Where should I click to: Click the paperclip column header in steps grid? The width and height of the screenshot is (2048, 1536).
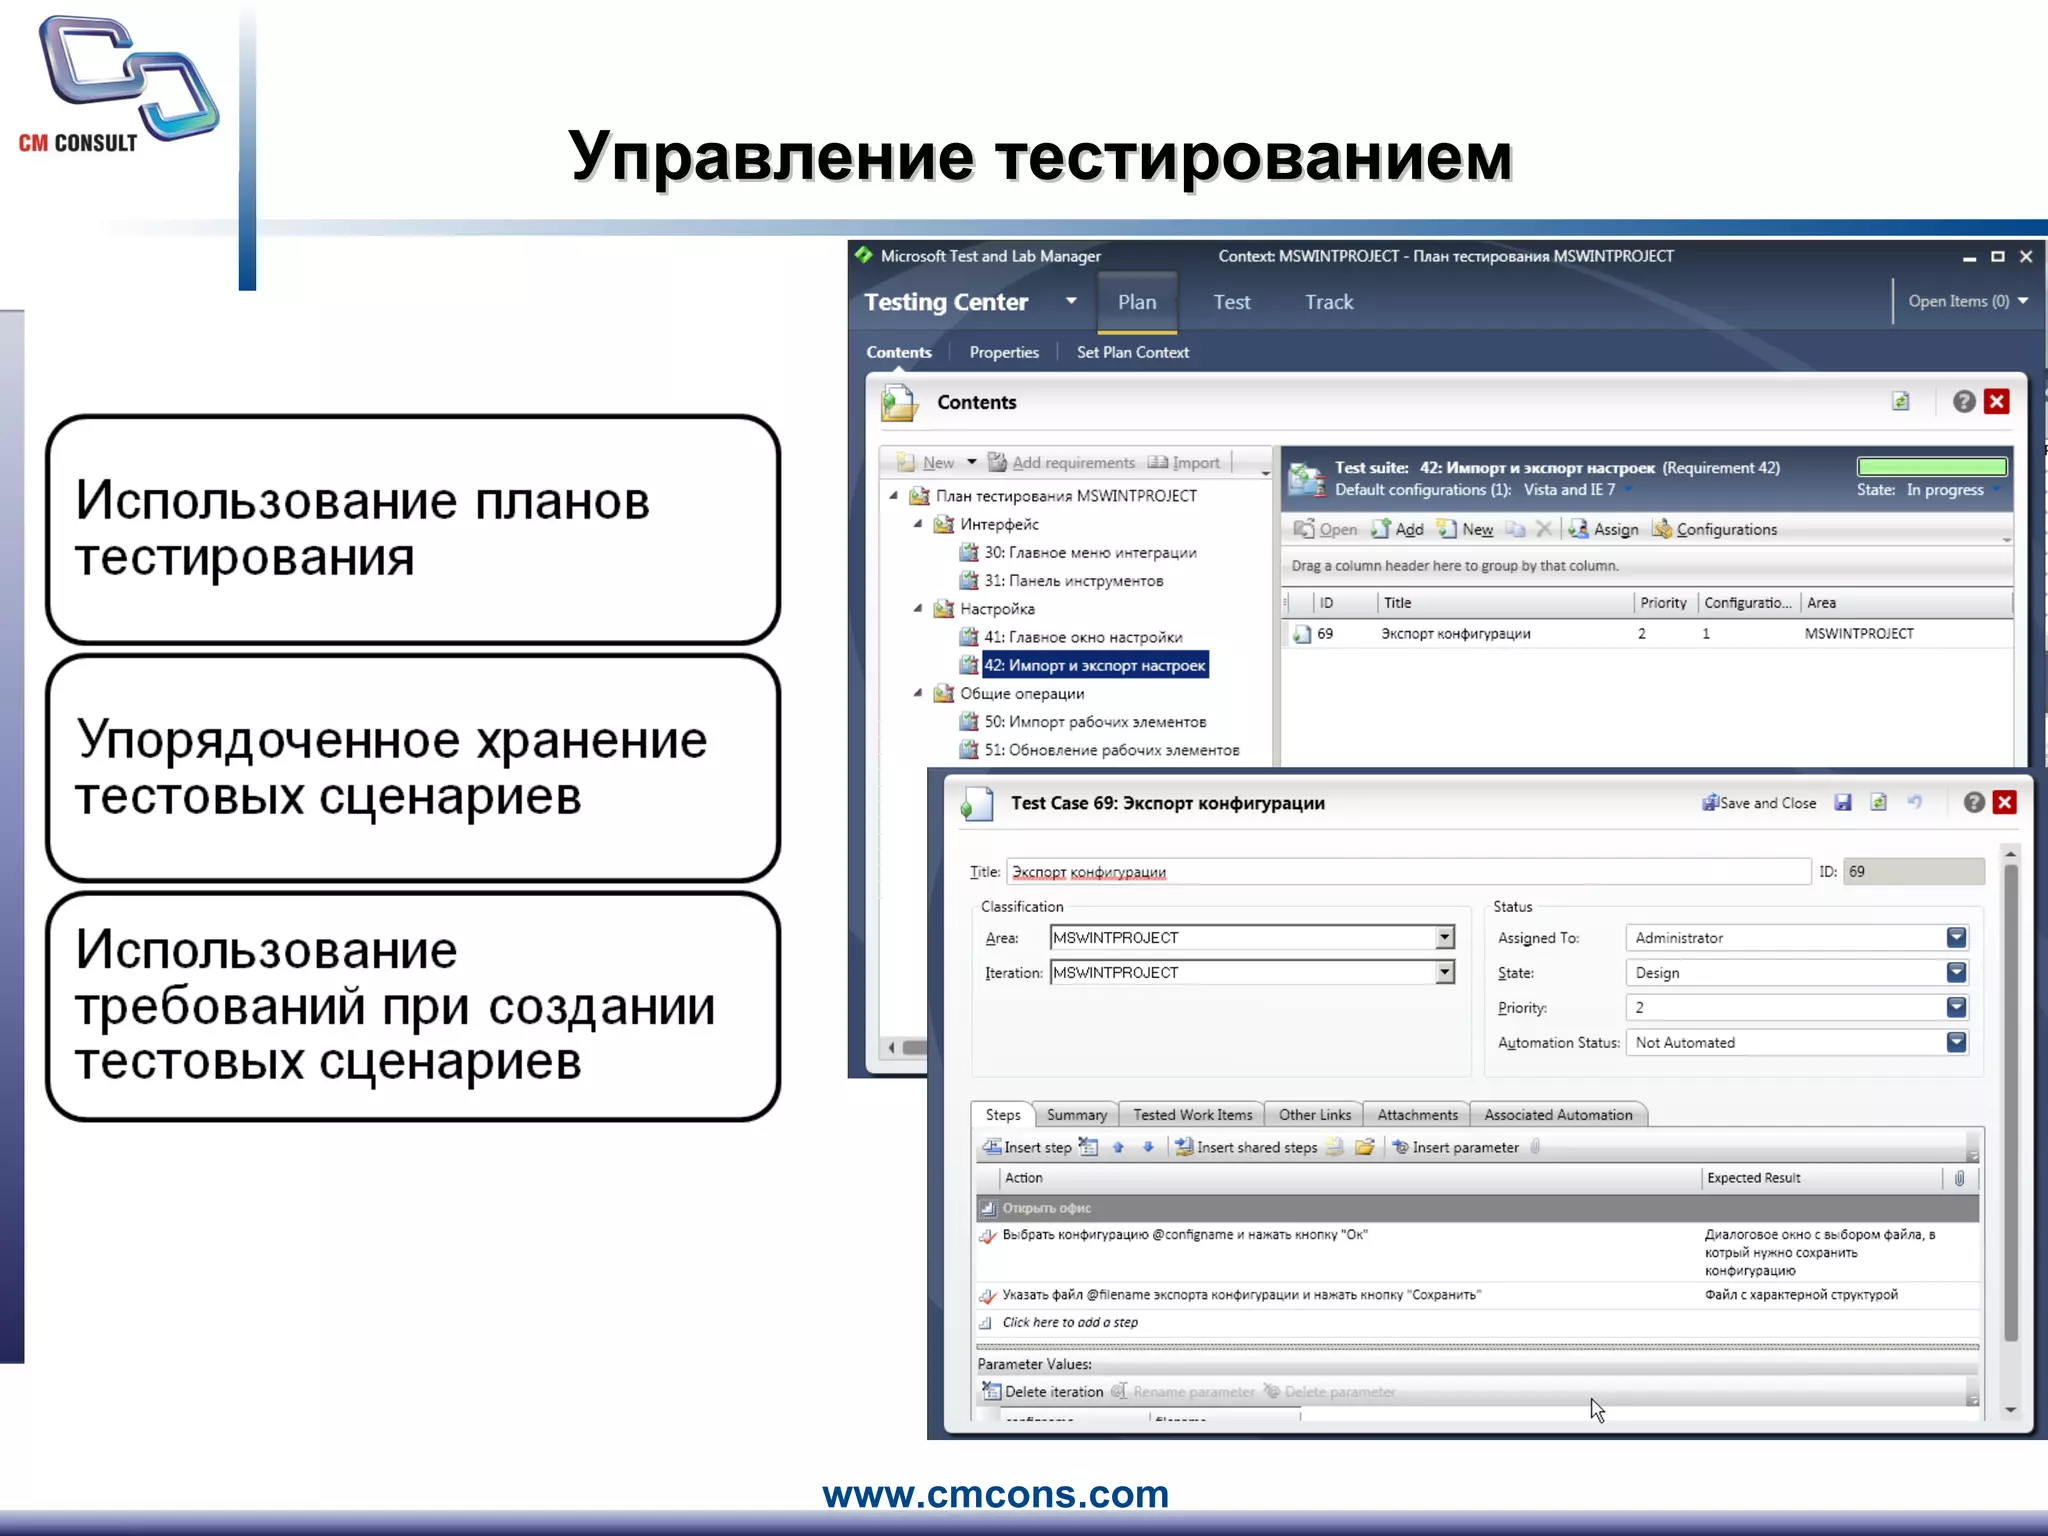[1959, 1178]
